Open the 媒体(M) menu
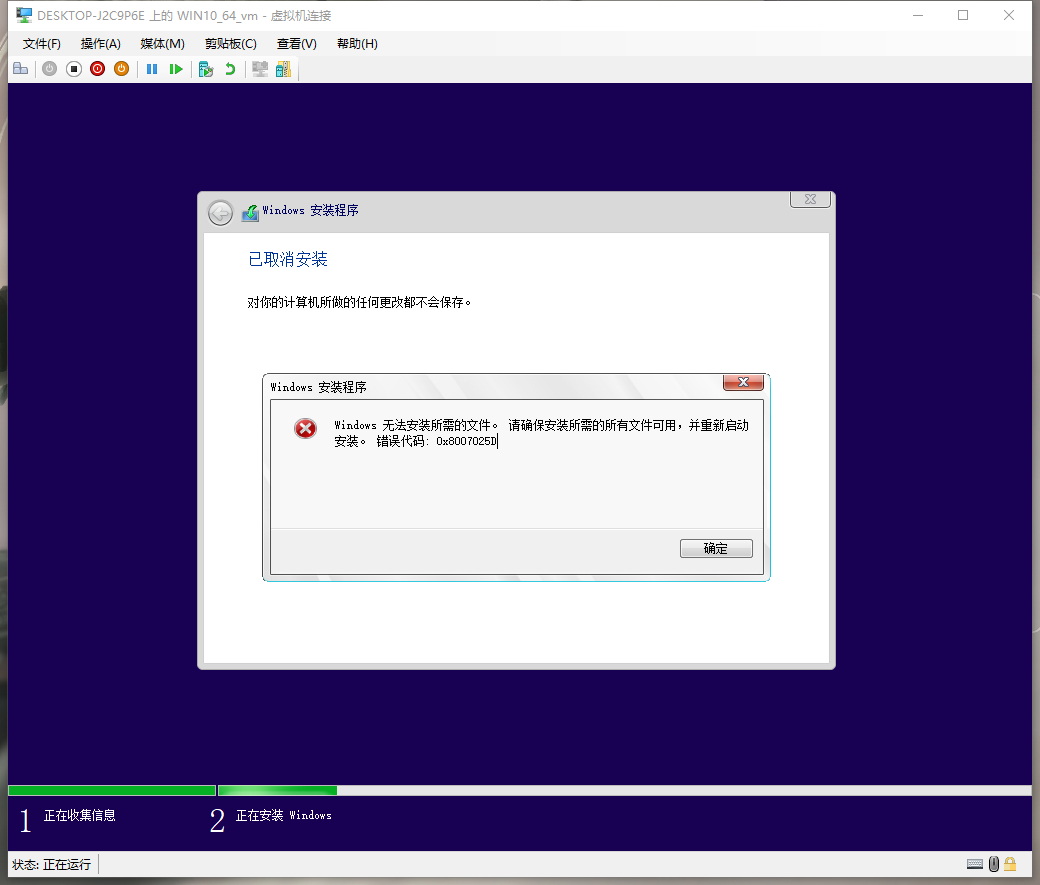 click(162, 44)
